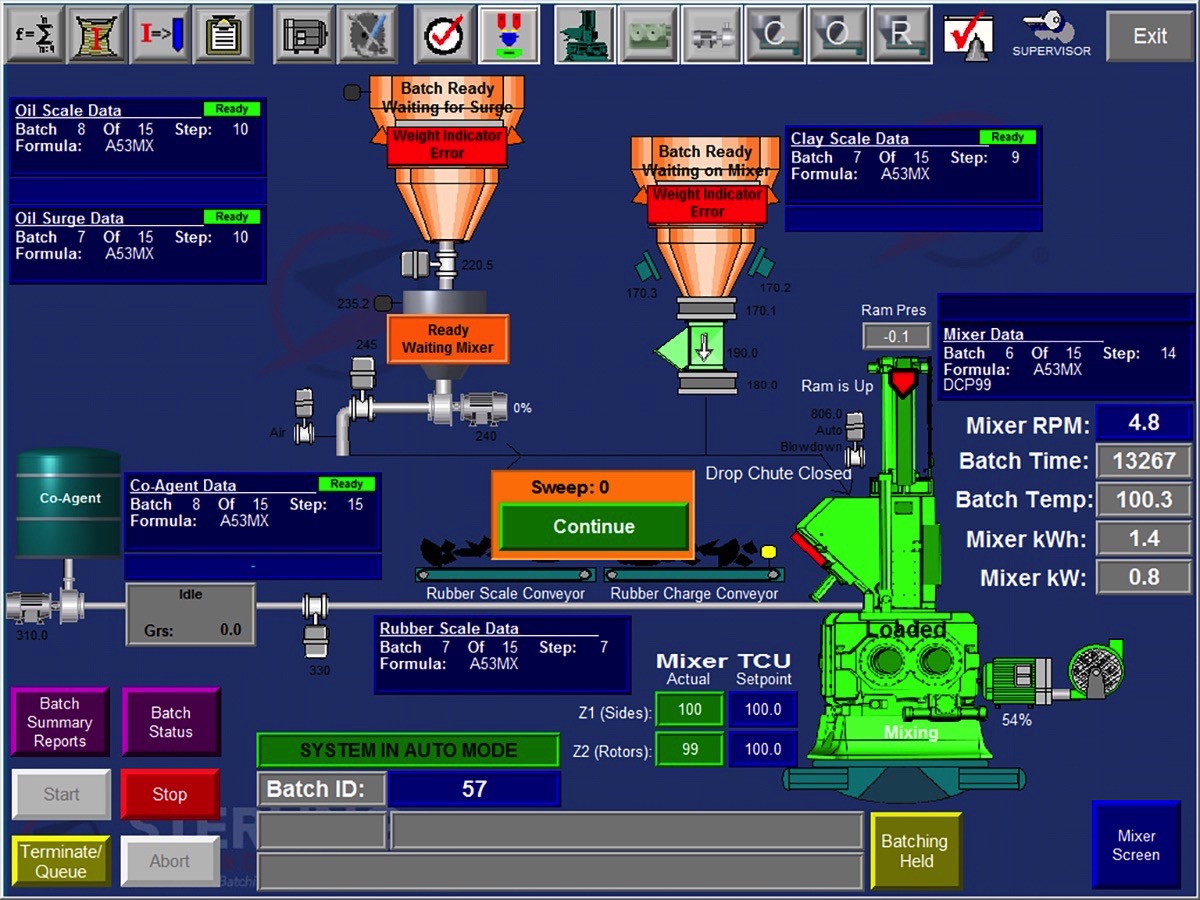This screenshot has width=1200, height=900.
Task: Select the Z1 Sides setpoint 100.0 field
Action: [763, 709]
